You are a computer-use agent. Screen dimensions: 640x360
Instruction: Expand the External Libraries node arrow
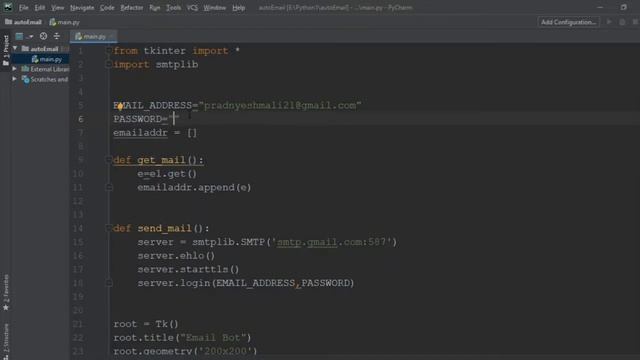[x=15, y=69]
